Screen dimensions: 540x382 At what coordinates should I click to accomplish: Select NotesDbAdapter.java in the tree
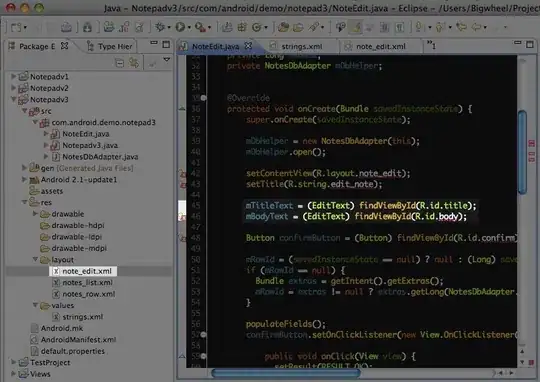(100, 157)
